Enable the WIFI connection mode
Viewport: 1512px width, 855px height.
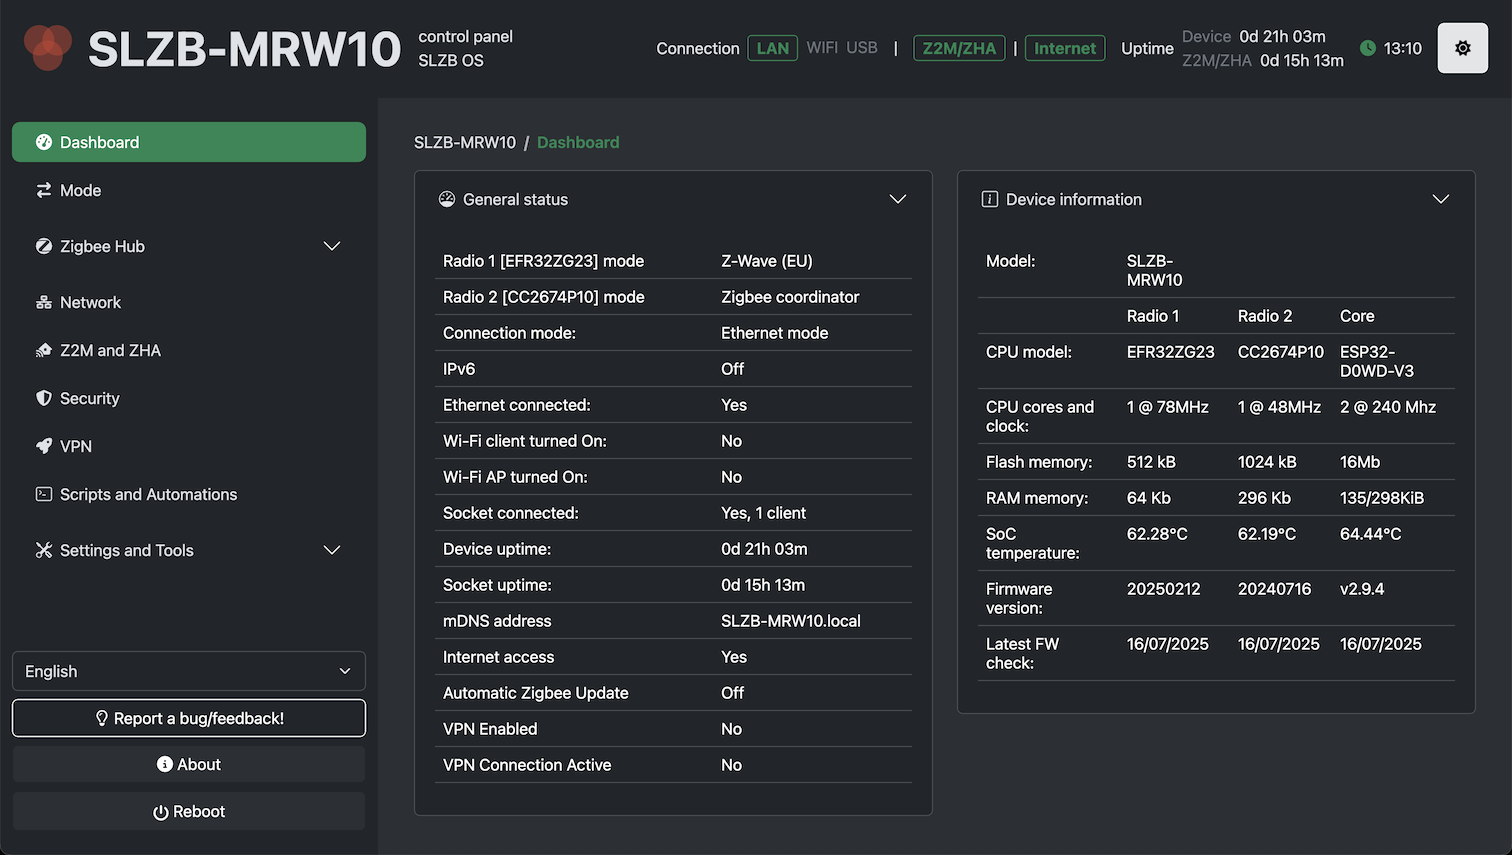821,47
